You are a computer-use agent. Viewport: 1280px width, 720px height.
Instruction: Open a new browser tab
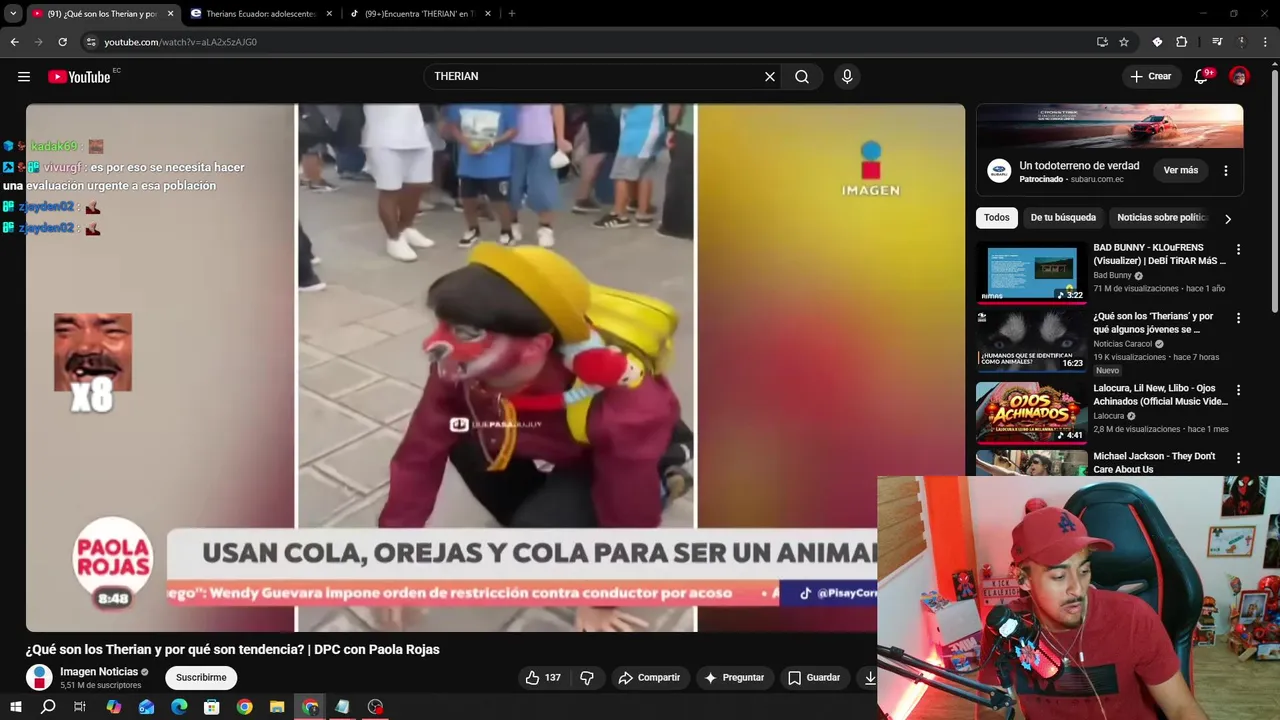[512, 14]
